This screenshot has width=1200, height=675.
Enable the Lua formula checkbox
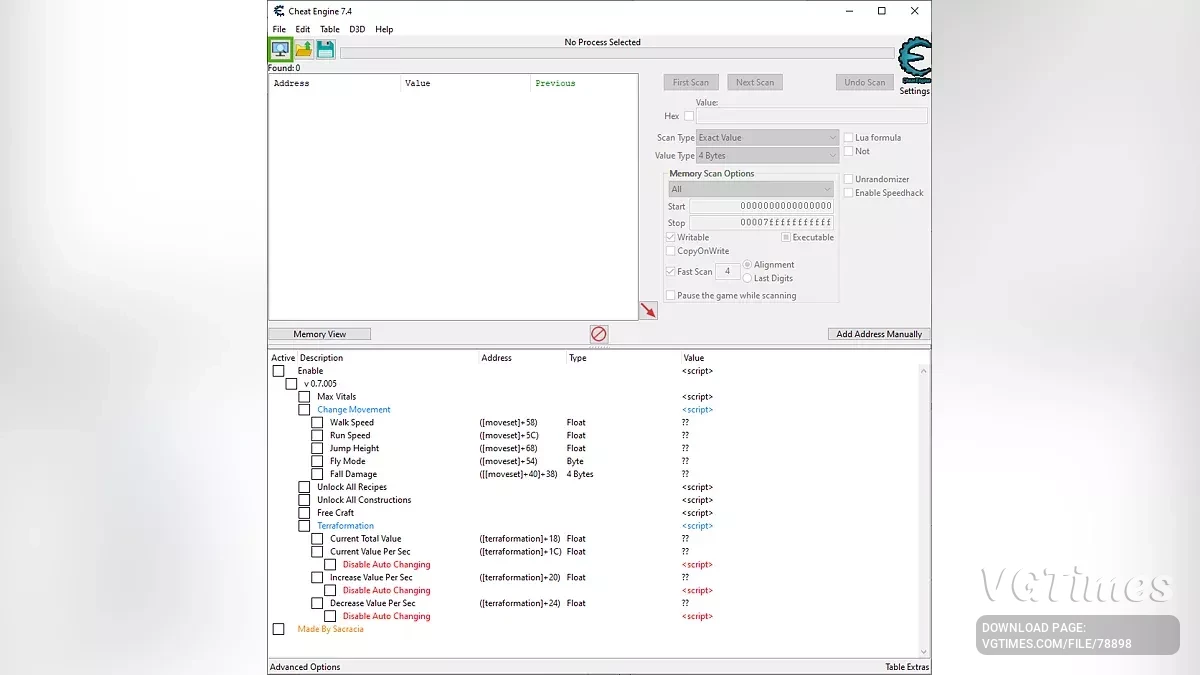tap(849, 137)
